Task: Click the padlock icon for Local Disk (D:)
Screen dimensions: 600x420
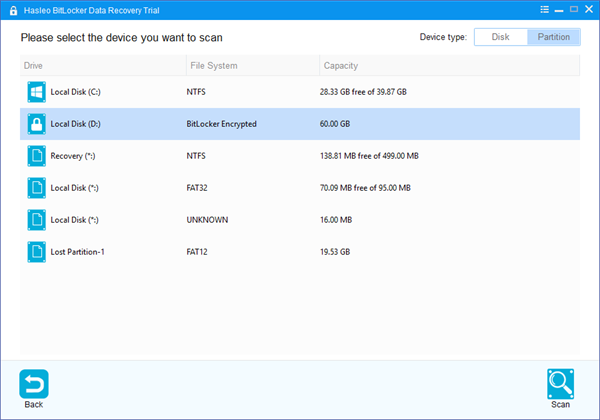Action: 37,124
